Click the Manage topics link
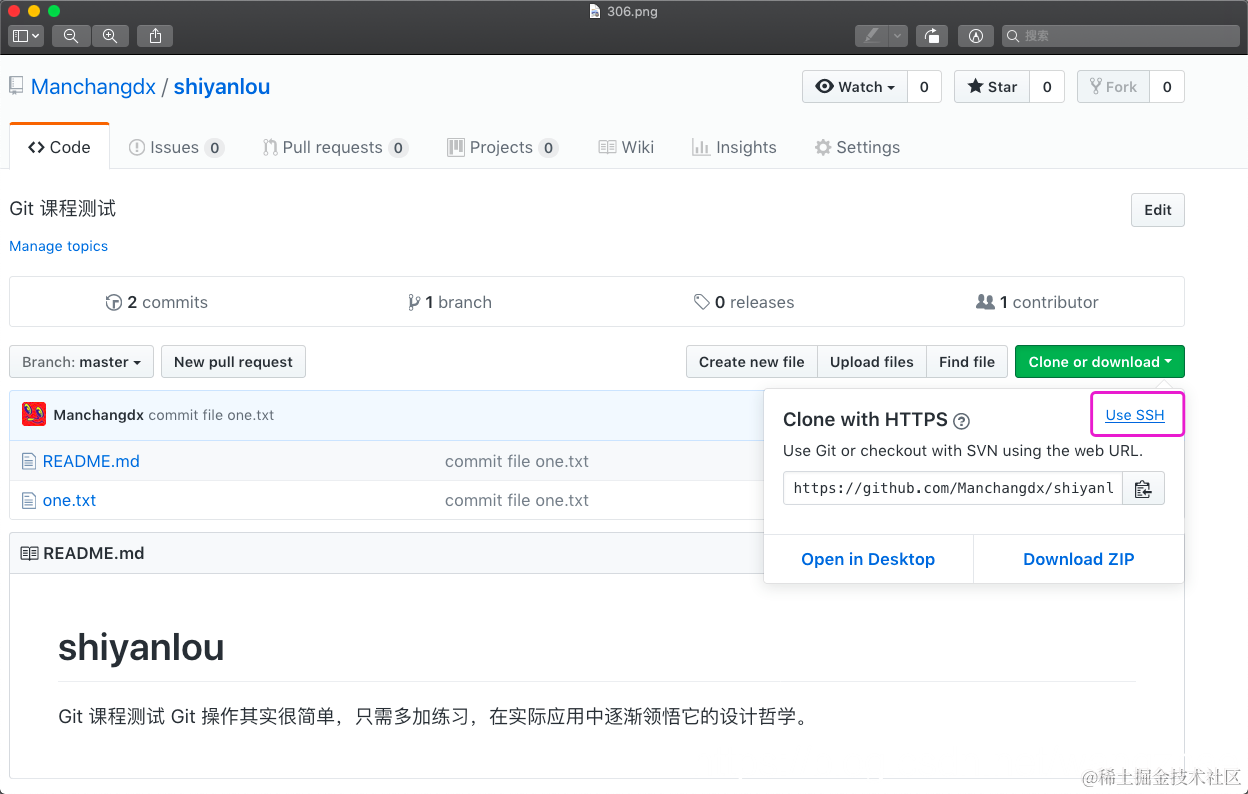 click(58, 246)
